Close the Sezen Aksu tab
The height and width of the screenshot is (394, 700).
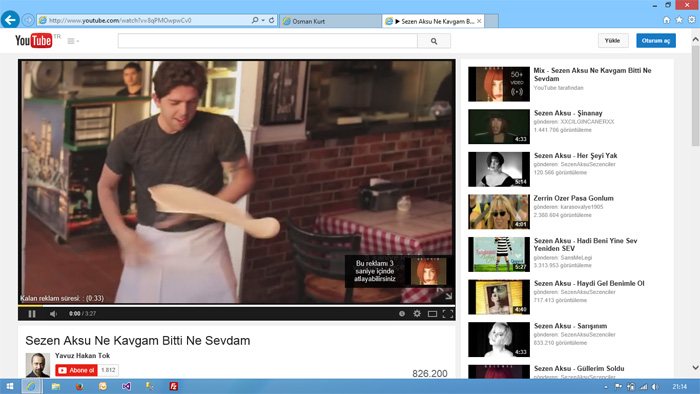click(479, 21)
